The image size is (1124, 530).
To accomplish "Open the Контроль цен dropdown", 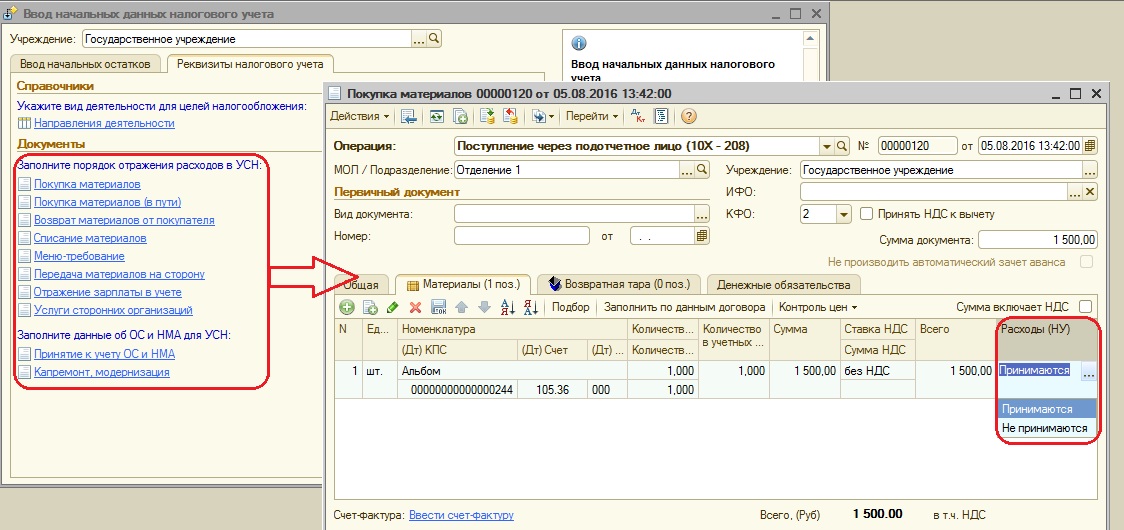I will [x=818, y=307].
